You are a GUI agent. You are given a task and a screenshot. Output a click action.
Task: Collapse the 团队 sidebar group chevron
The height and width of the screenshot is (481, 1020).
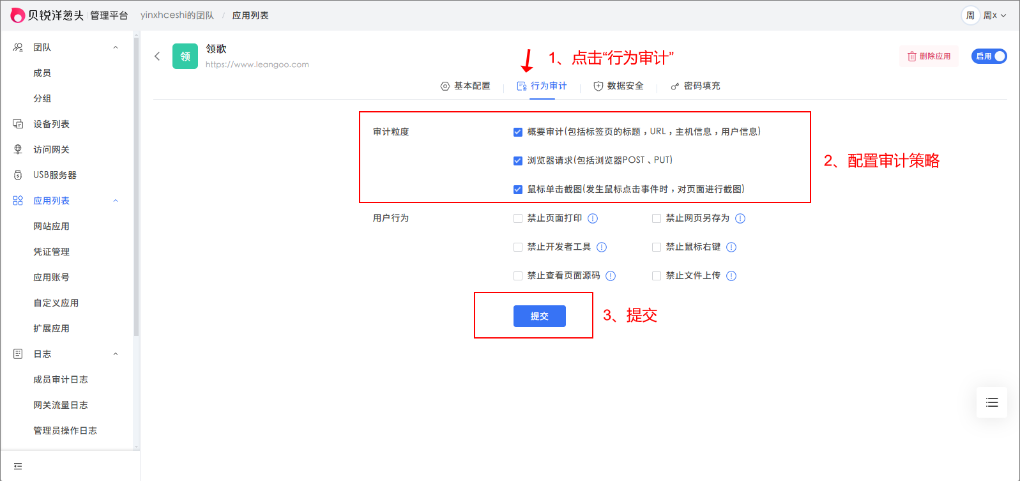click(x=116, y=48)
